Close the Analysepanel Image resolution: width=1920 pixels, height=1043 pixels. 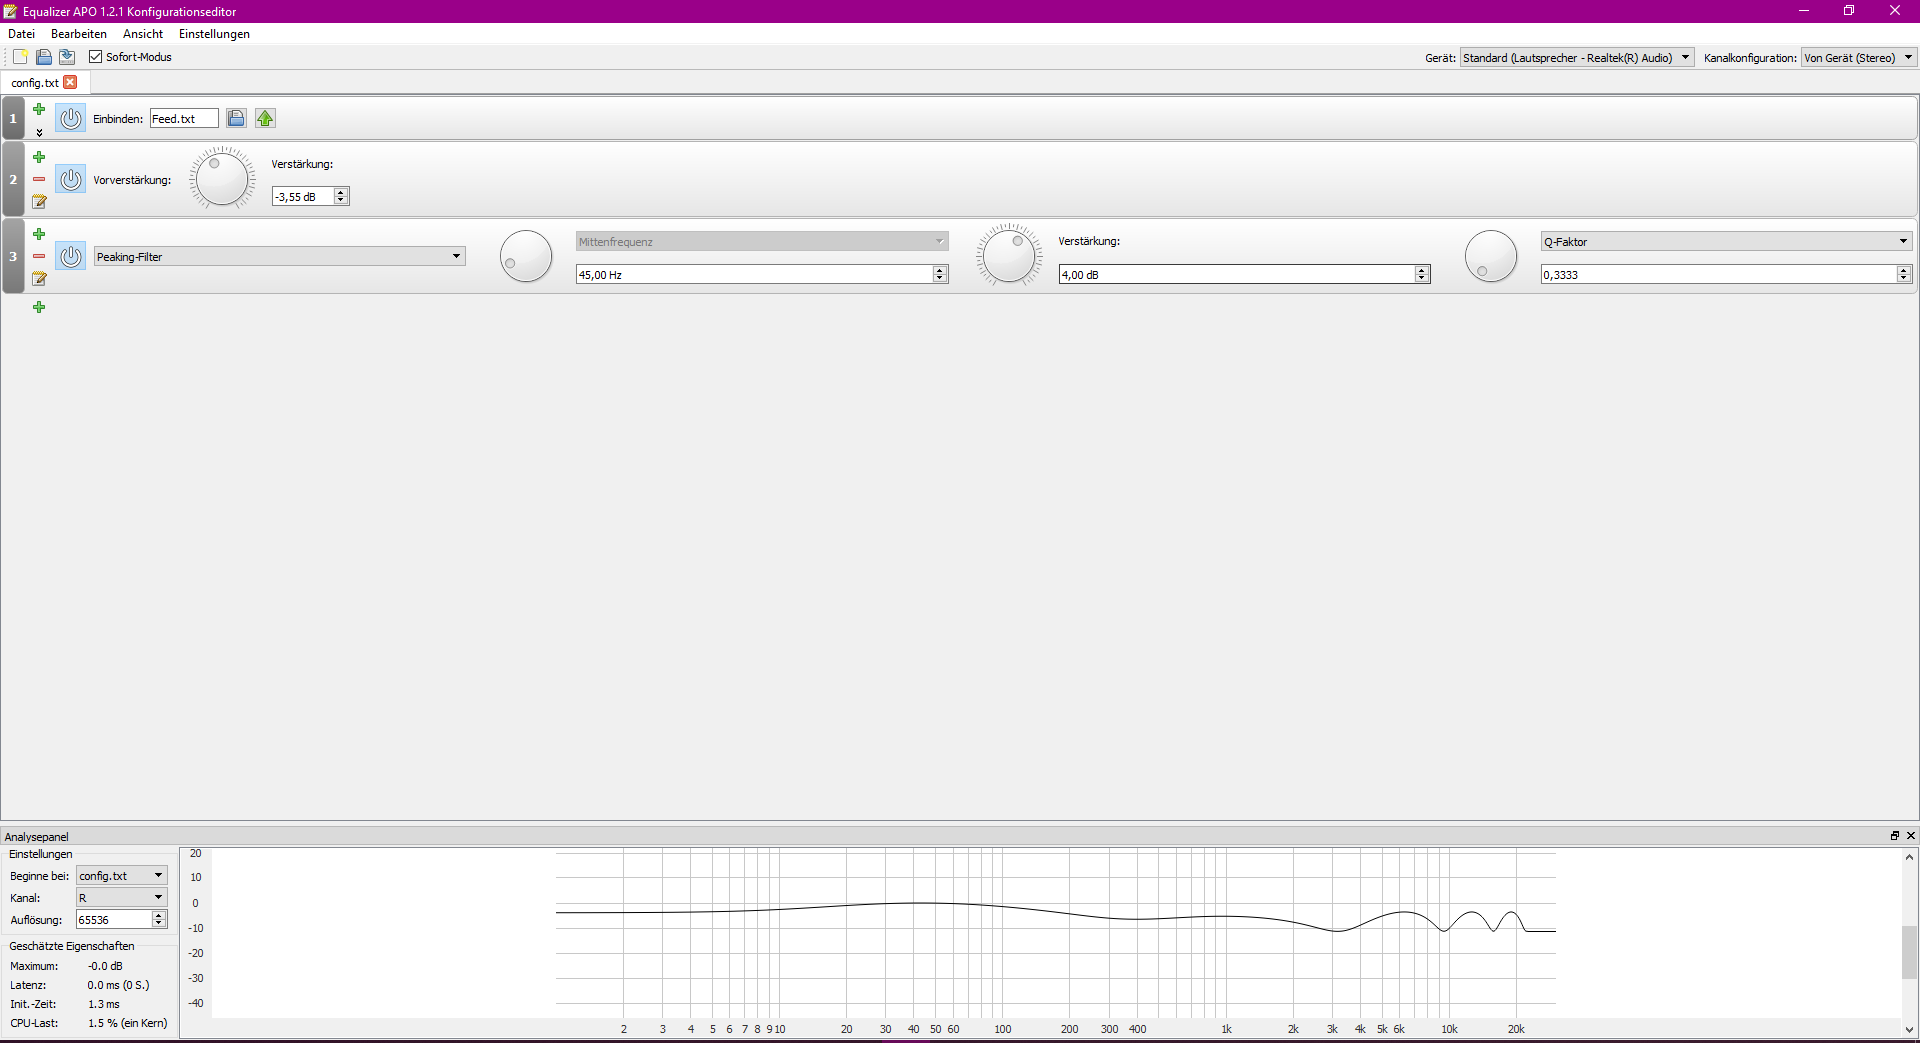(x=1910, y=836)
